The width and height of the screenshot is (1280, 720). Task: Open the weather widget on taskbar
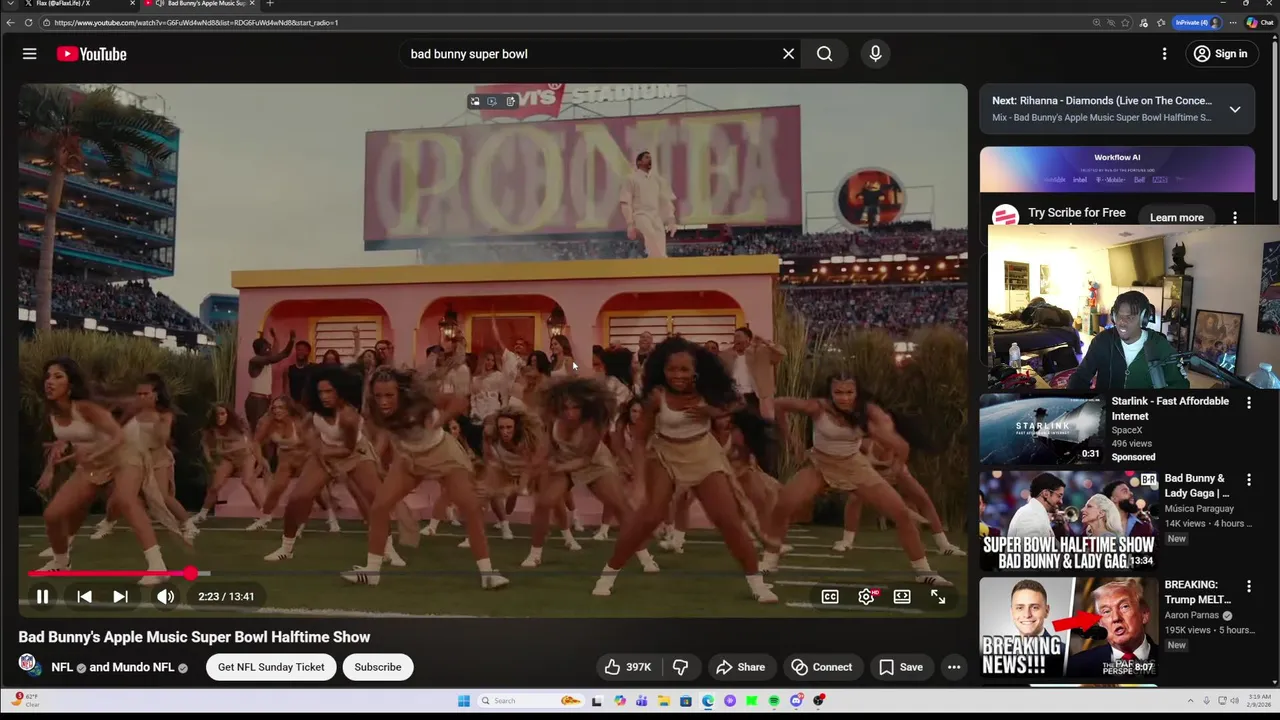26,700
